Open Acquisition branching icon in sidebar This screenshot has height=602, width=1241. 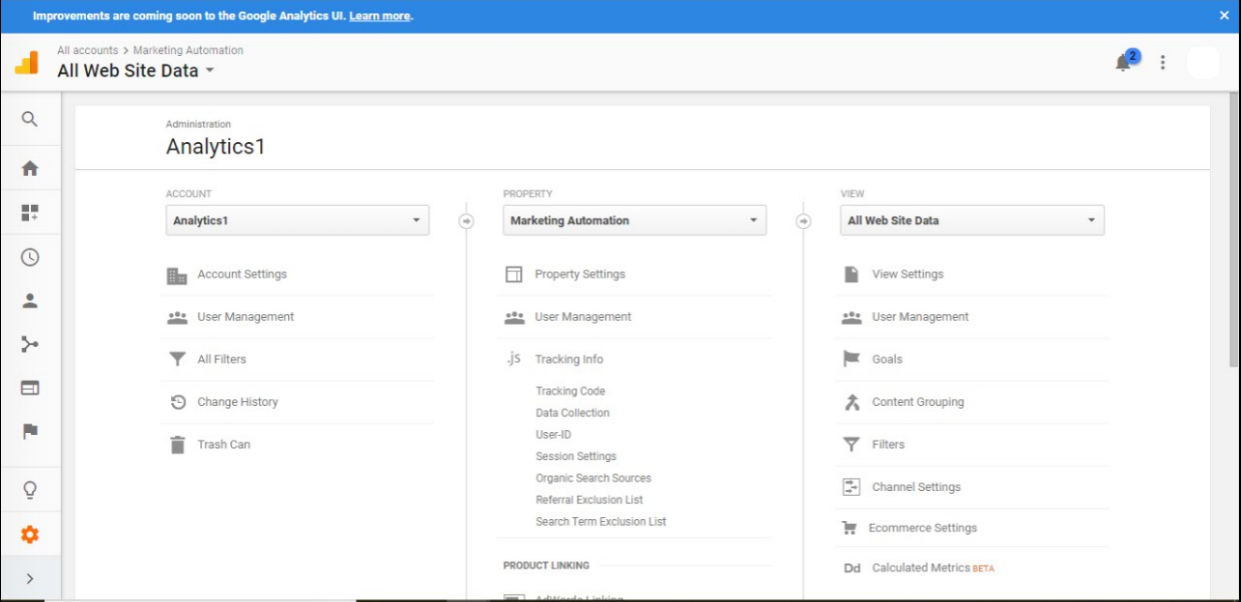[30, 344]
